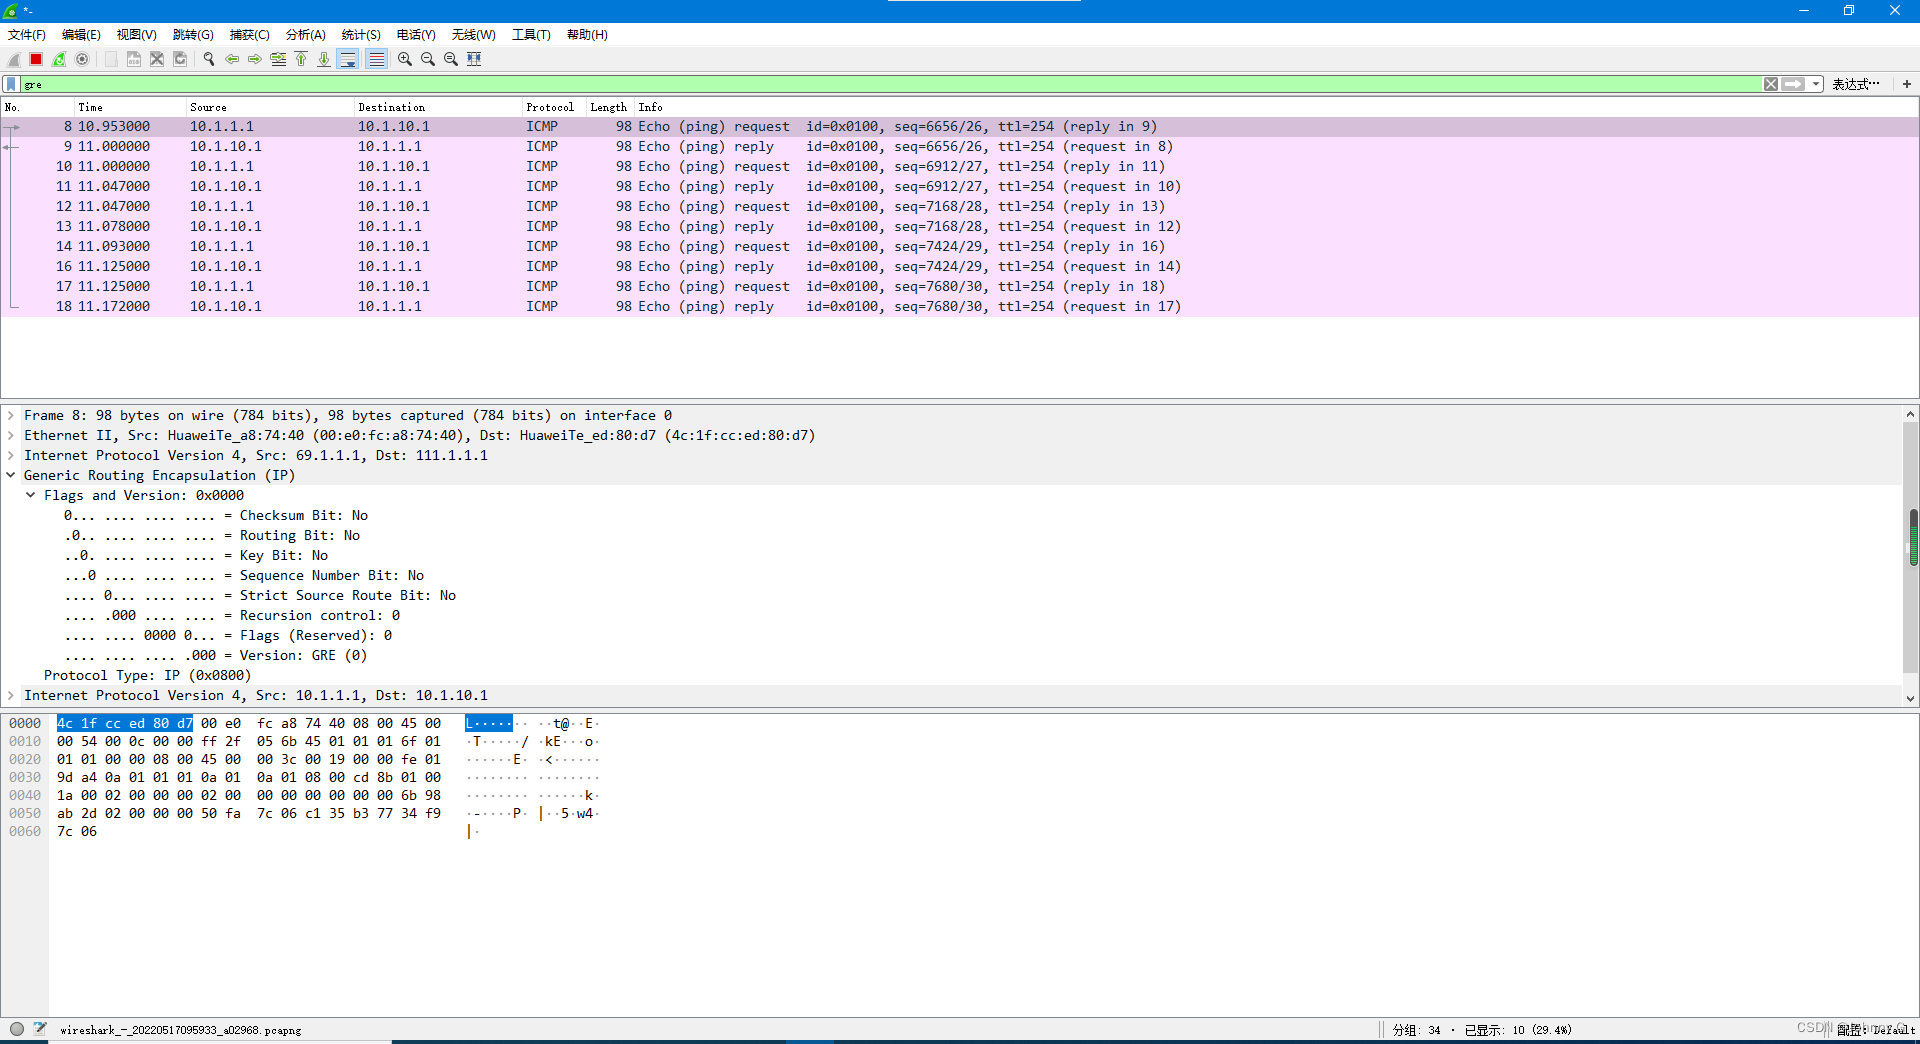The width and height of the screenshot is (1920, 1044).
Task: Select the Version: GRE (0) field
Action: 216,655
